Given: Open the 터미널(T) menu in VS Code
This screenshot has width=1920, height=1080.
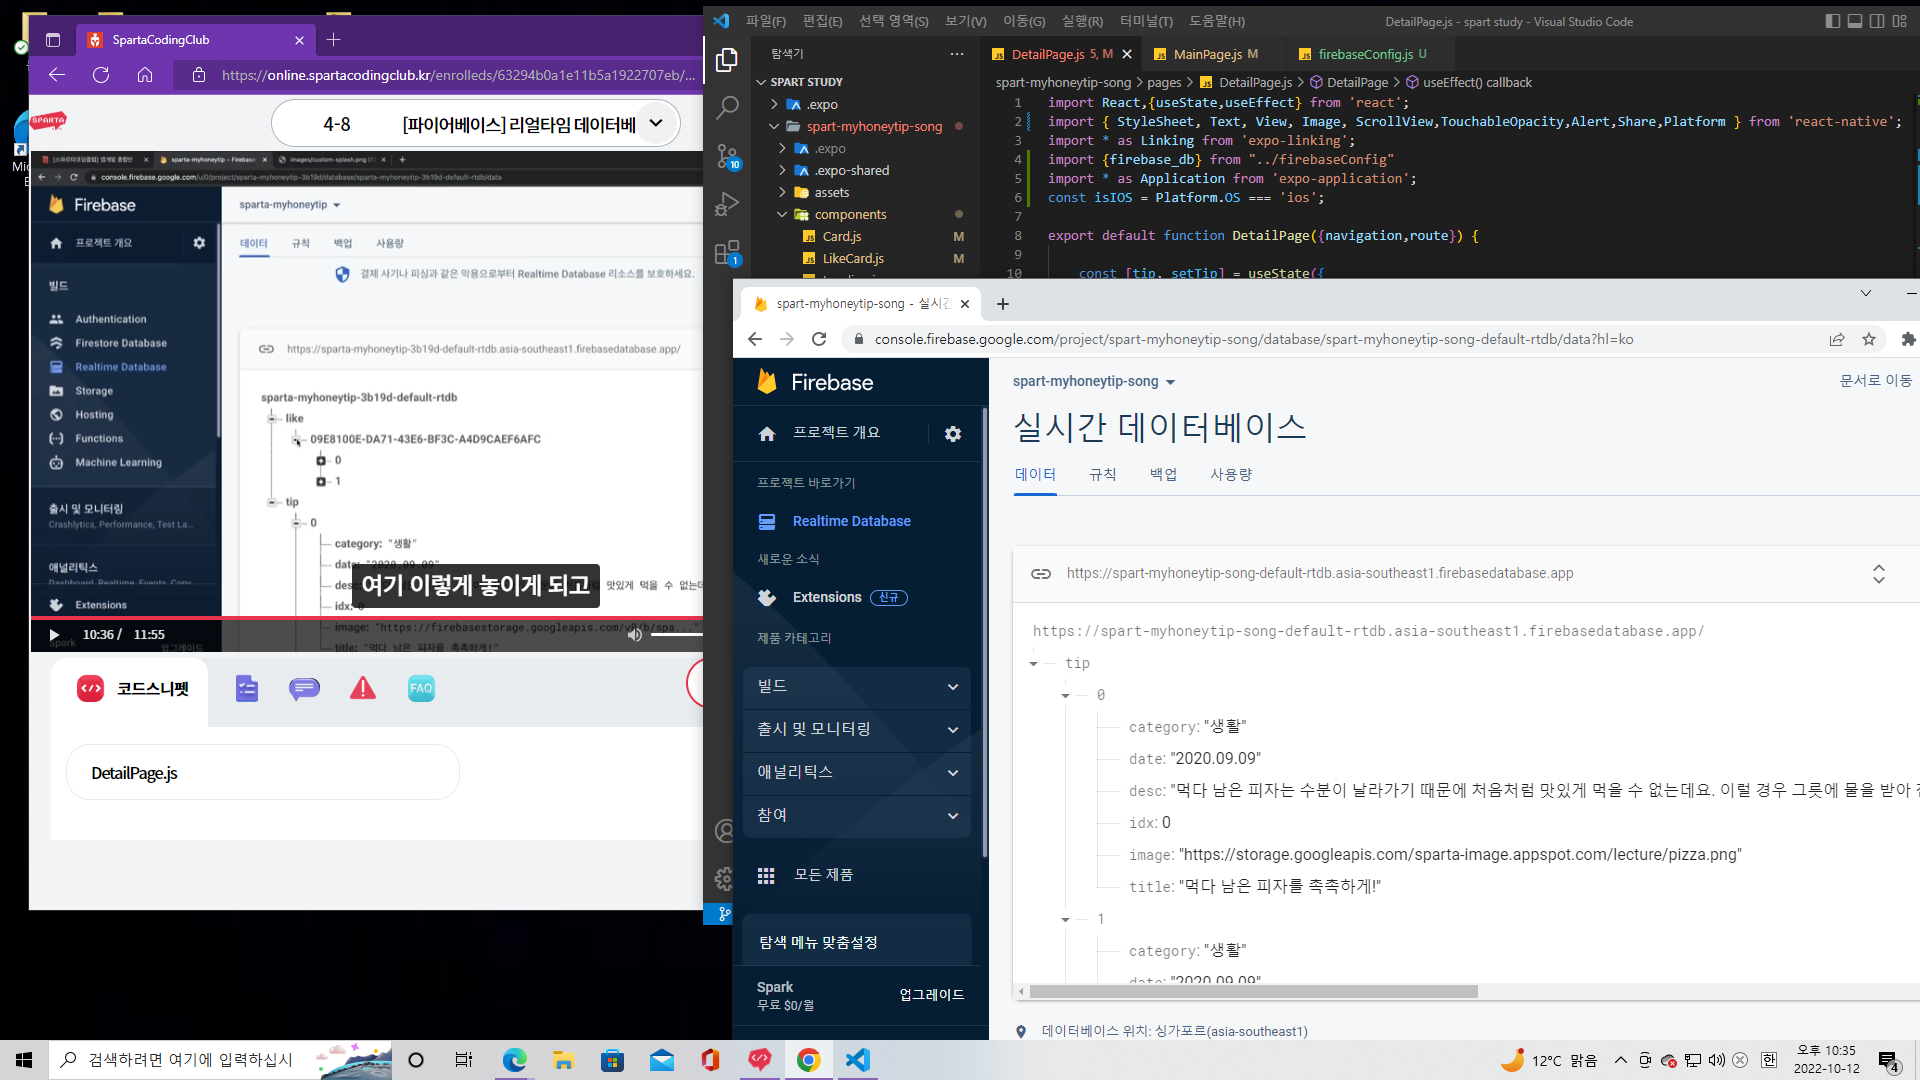Looking at the screenshot, I should pos(1146,21).
